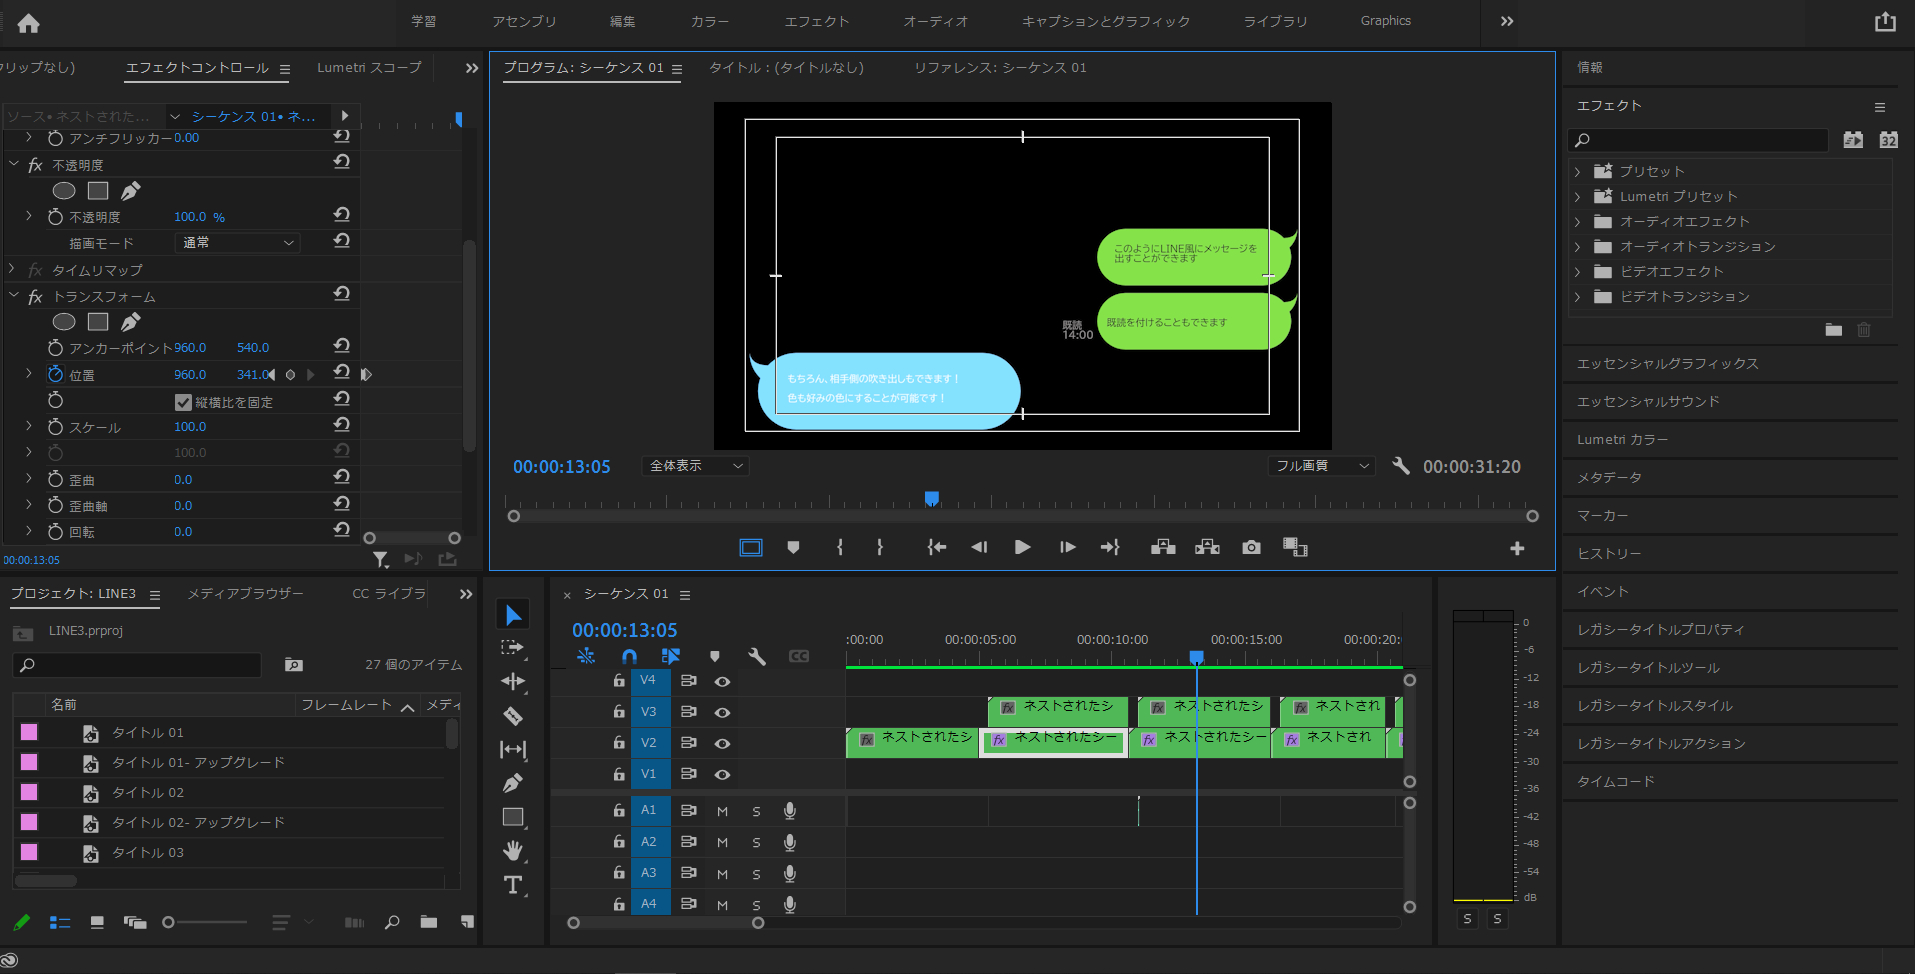Click the Export Frame camera icon

pos(1251,547)
